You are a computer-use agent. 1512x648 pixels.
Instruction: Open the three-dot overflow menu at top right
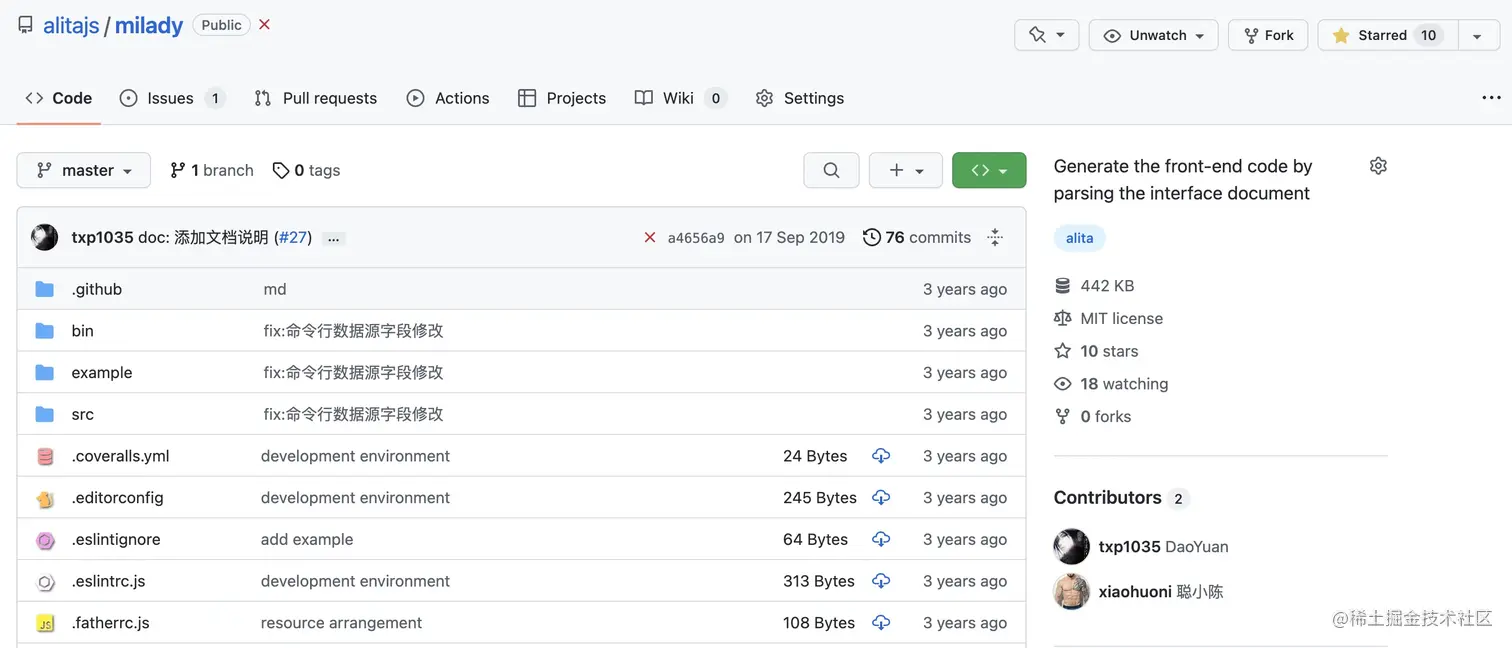(1491, 98)
